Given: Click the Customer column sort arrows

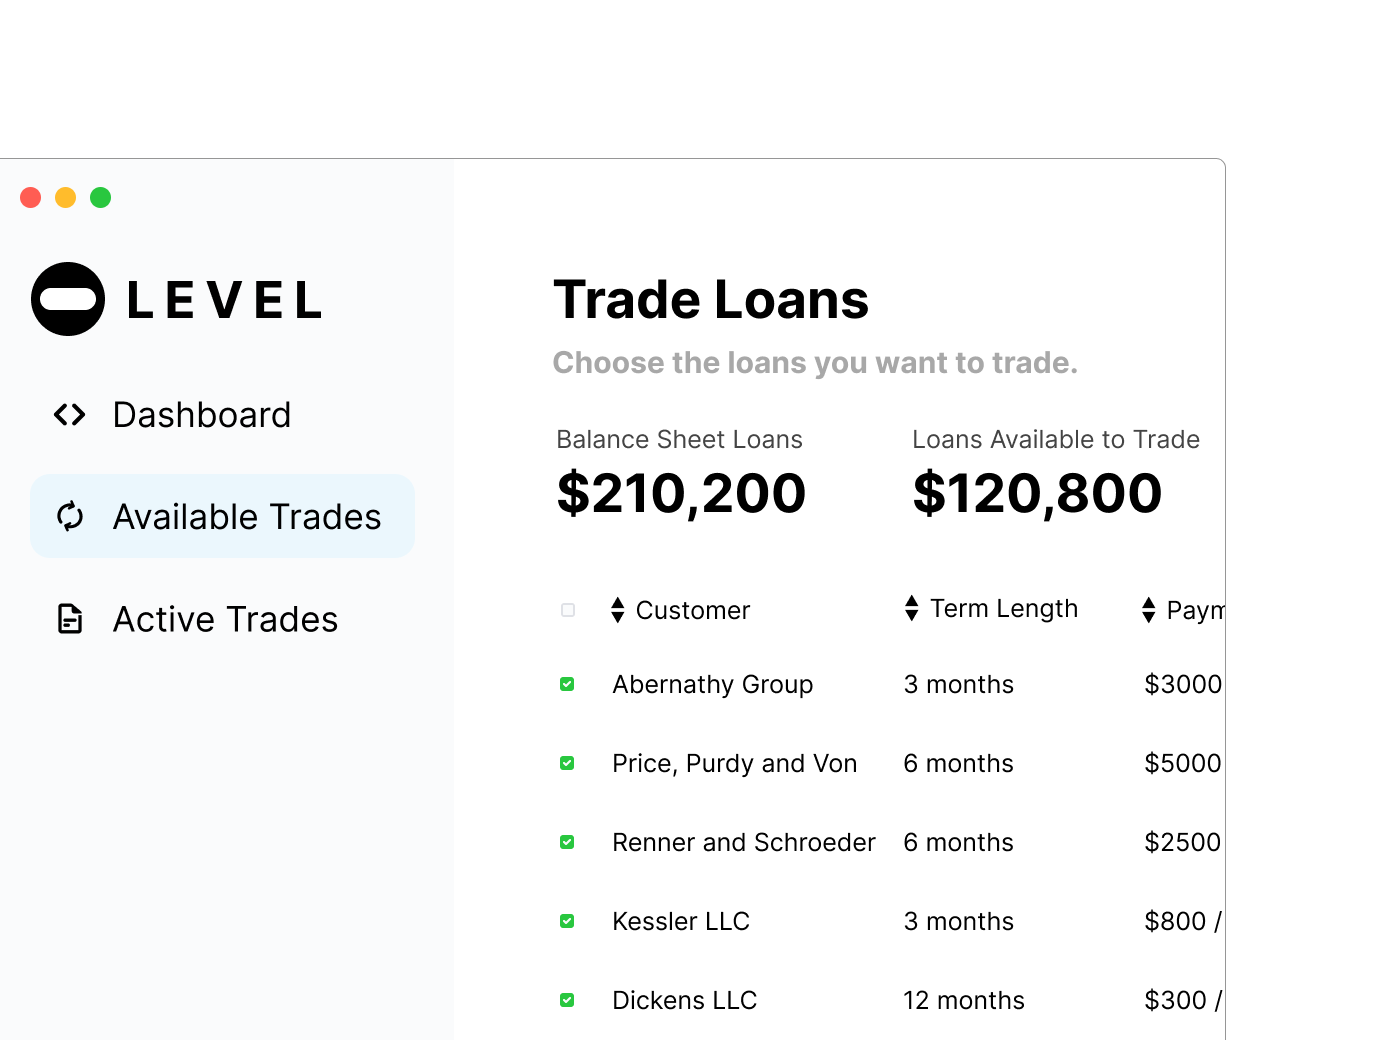Looking at the screenshot, I should tap(618, 610).
